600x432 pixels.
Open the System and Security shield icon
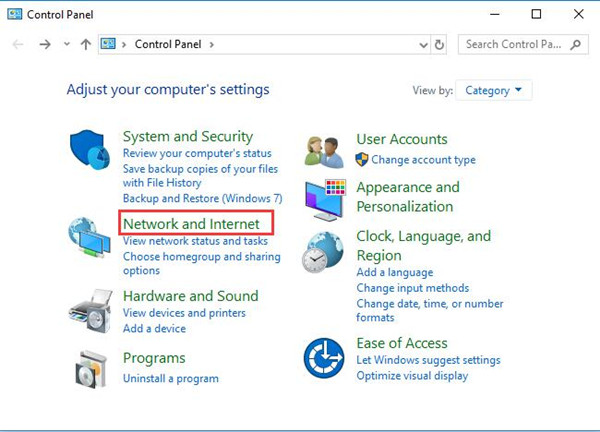pos(90,149)
